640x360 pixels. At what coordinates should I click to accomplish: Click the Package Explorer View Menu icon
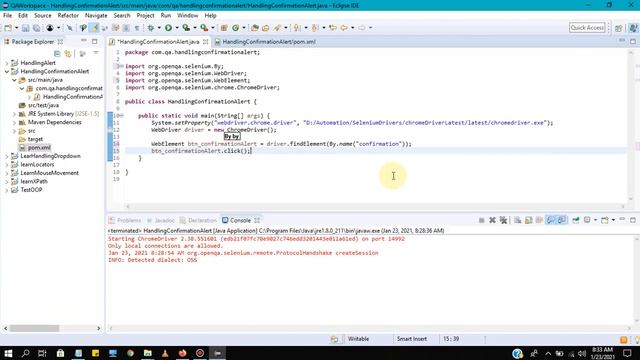click(x=96, y=53)
